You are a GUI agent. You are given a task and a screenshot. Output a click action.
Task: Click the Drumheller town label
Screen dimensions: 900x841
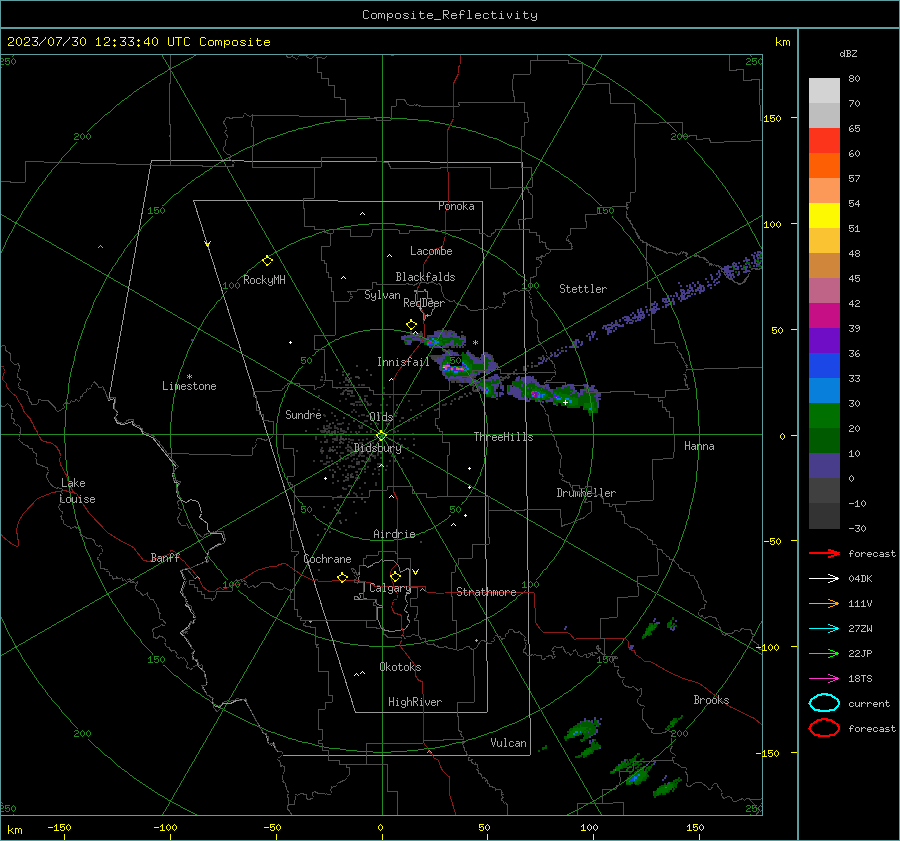586,493
